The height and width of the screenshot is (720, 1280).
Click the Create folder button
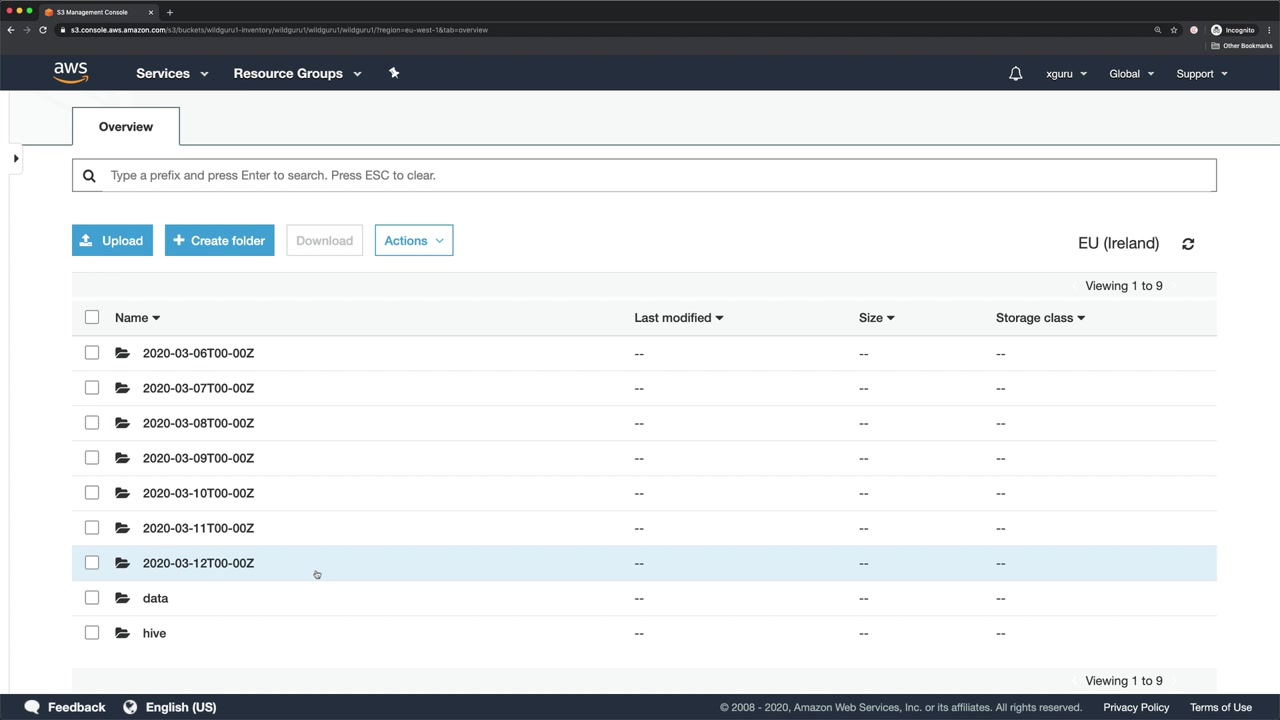[x=219, y=240]
